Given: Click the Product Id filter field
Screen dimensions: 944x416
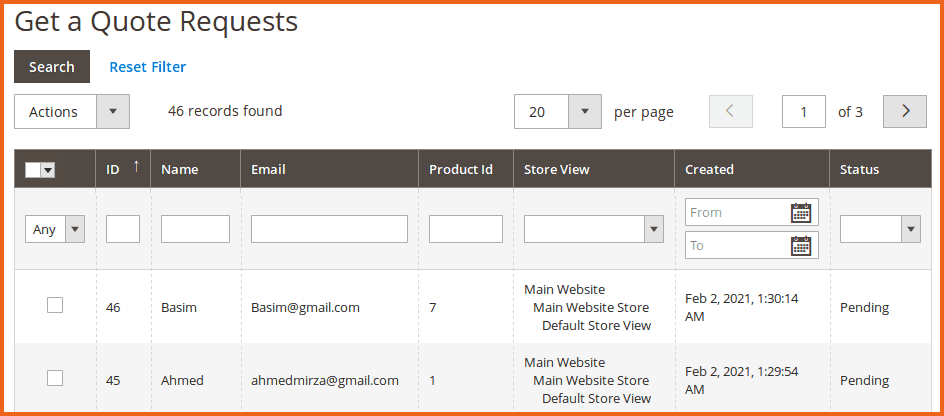Looking at the screenshot, I should (x=465, y=229).
